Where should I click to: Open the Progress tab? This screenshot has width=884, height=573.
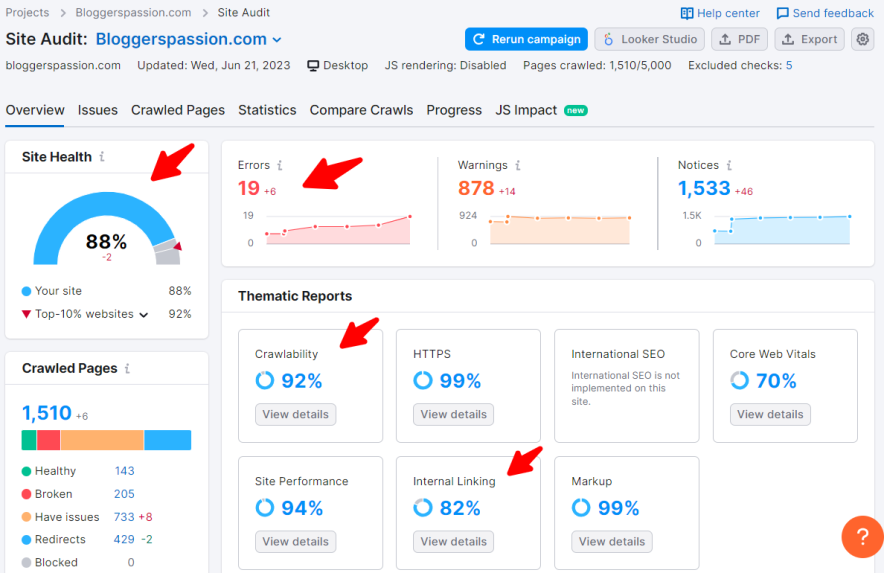click(454, 110)
